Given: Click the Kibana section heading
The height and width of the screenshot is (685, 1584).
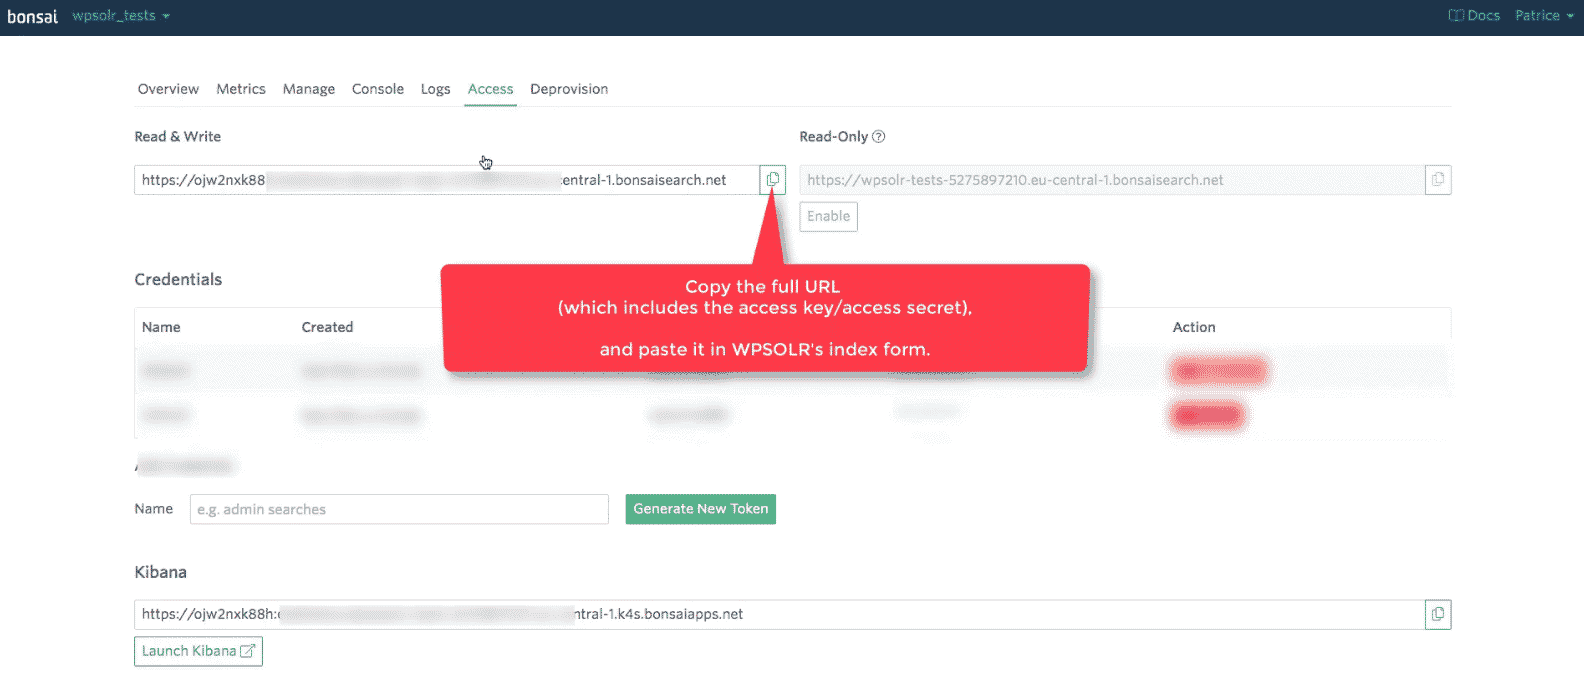Looking at the screenshot, I should click(161, 572).
